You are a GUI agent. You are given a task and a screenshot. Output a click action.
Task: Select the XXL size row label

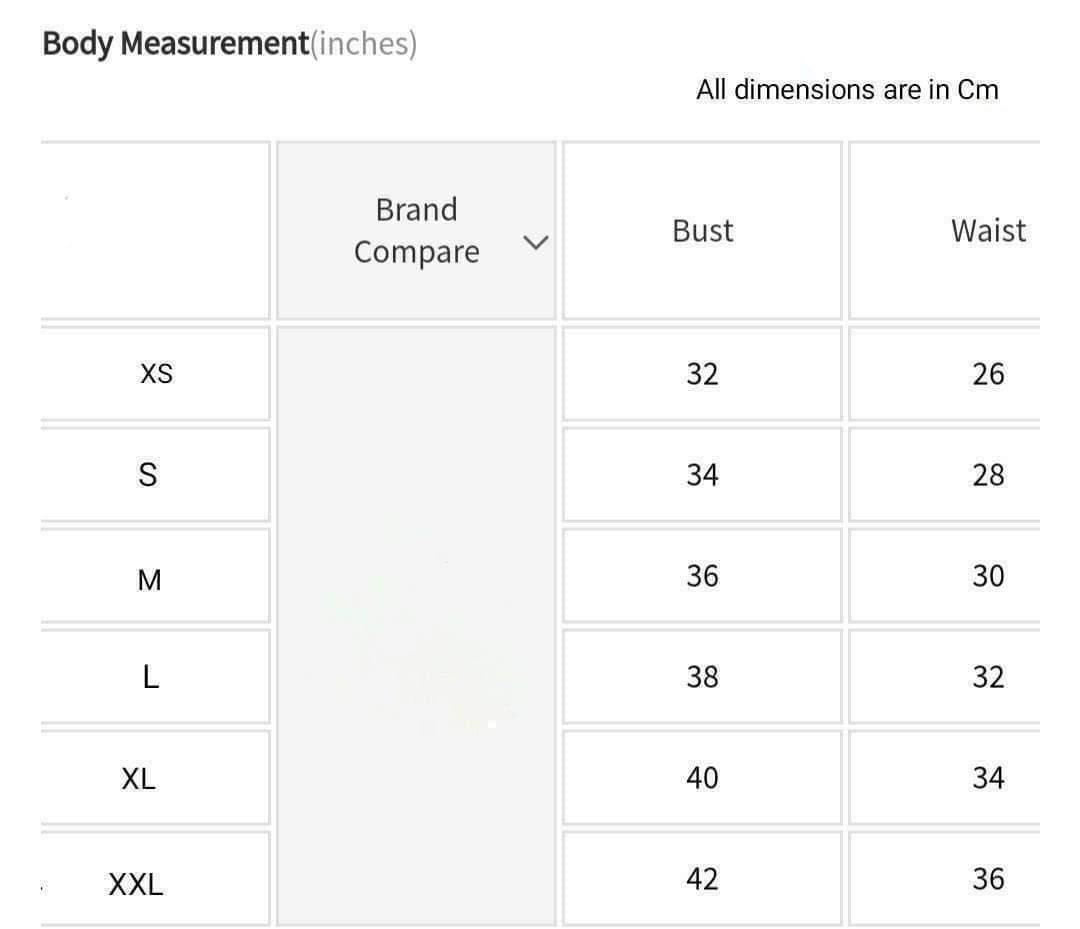tap(135, 884)
